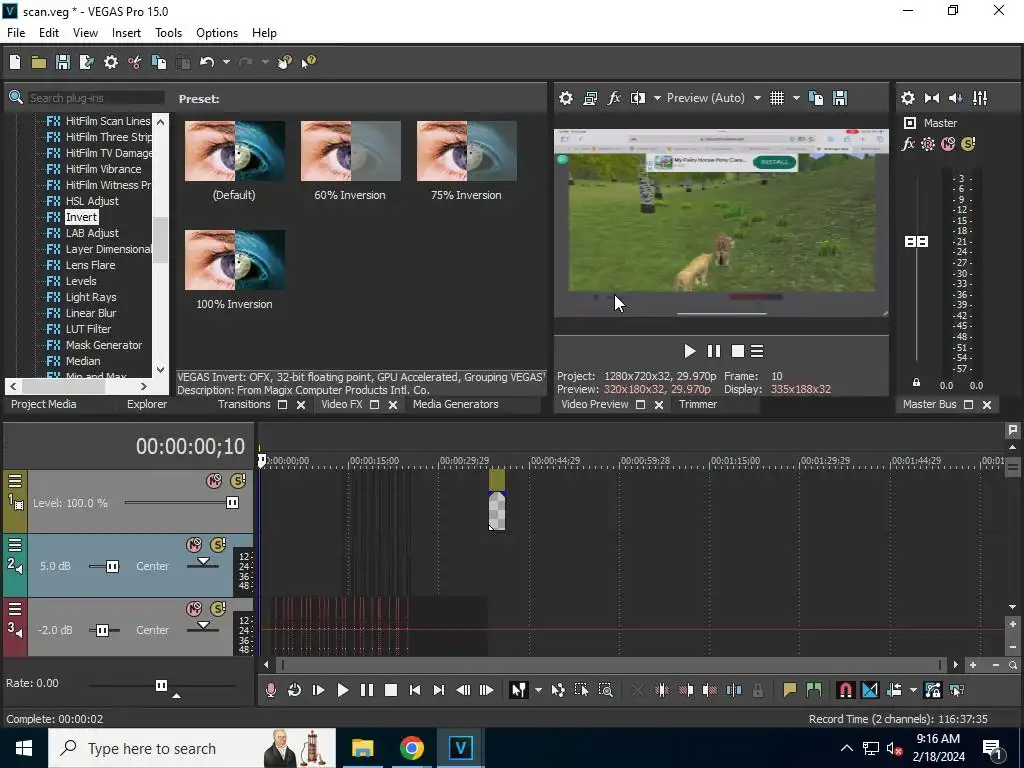
Task: Click the What's This help icon
Action: tap(308, 62)
